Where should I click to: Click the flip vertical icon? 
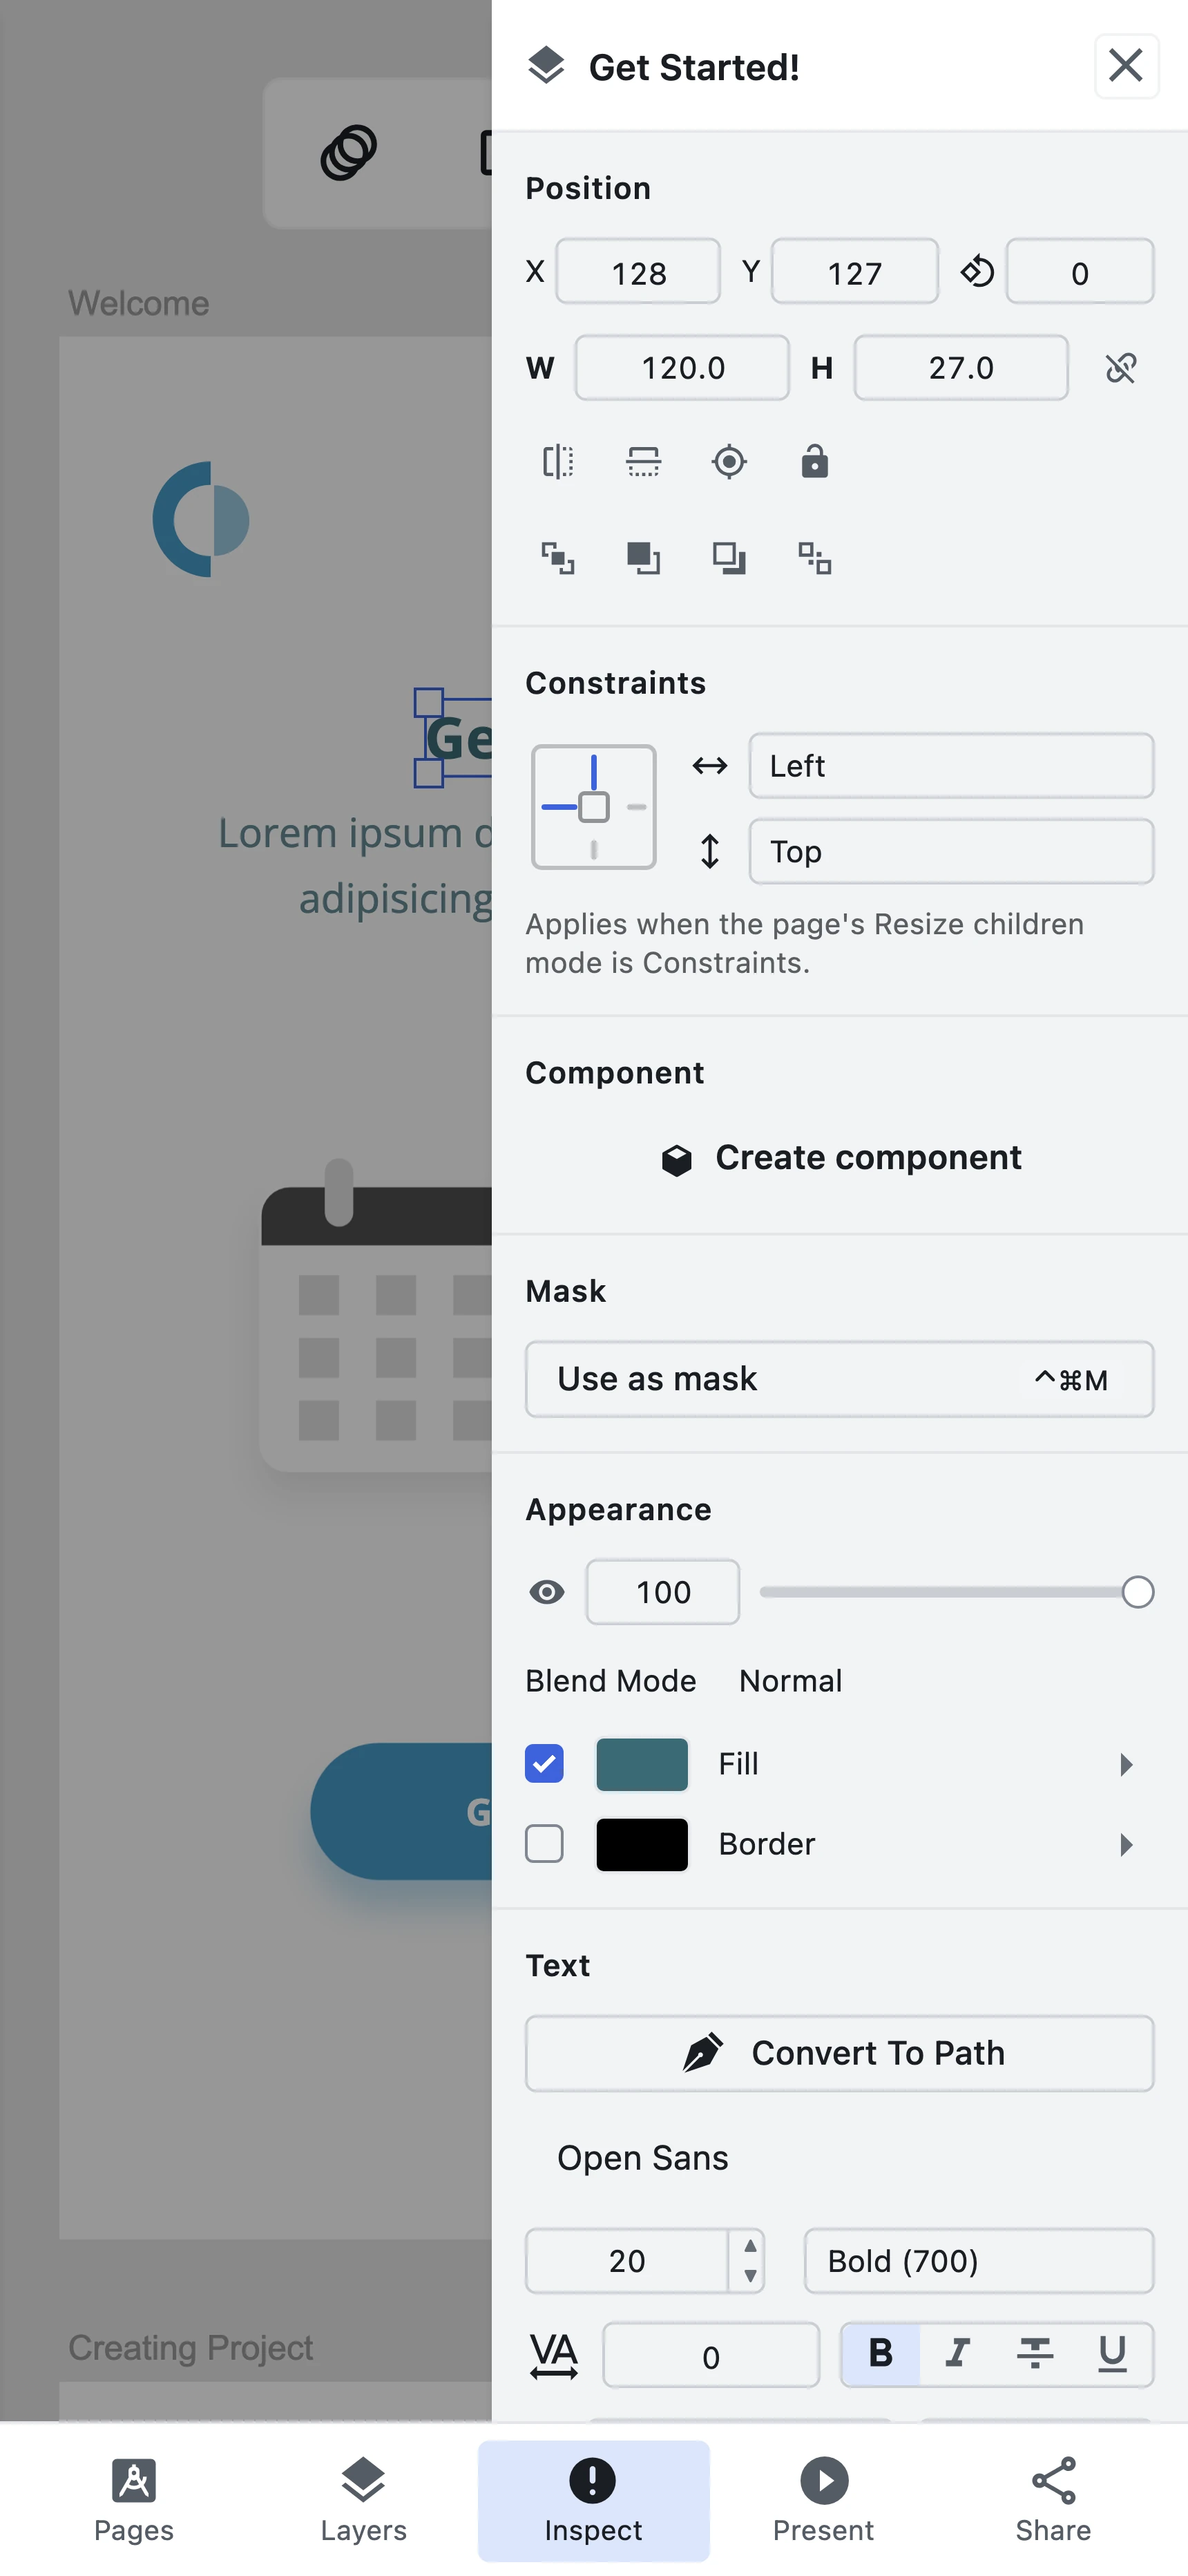[643, 462]
